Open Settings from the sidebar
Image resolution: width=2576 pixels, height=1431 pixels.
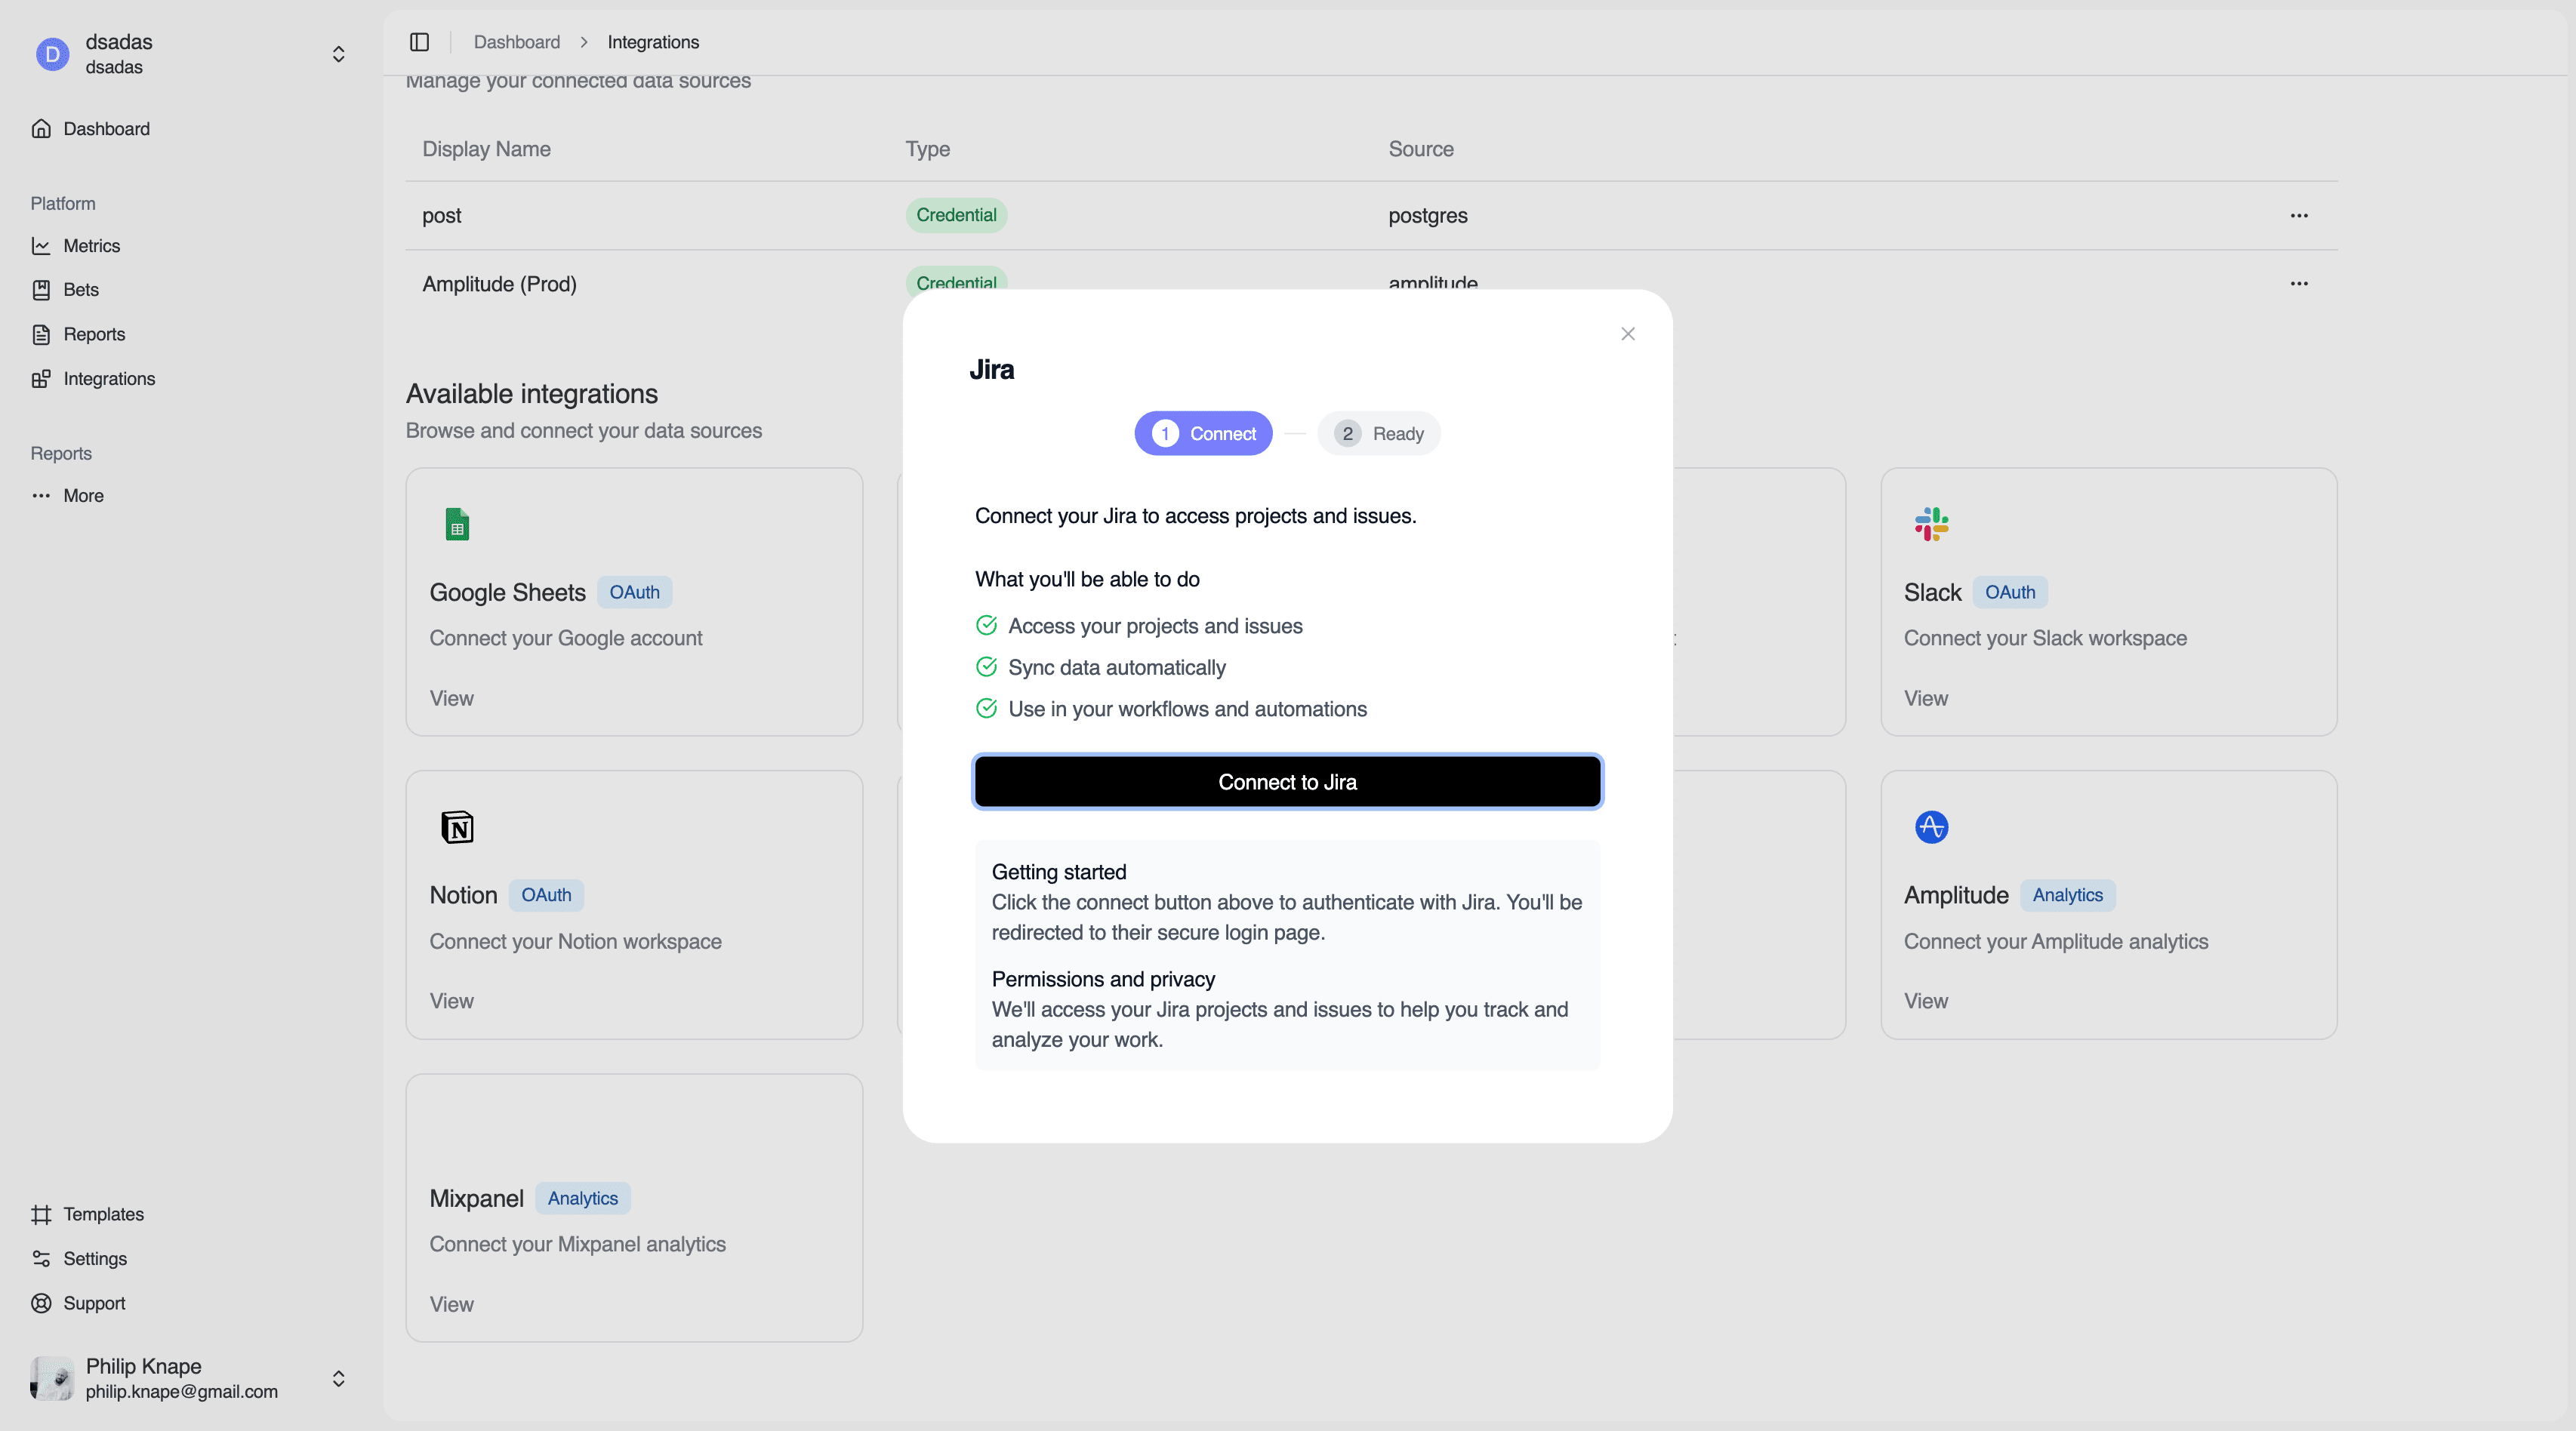[x=95, y=1258]
